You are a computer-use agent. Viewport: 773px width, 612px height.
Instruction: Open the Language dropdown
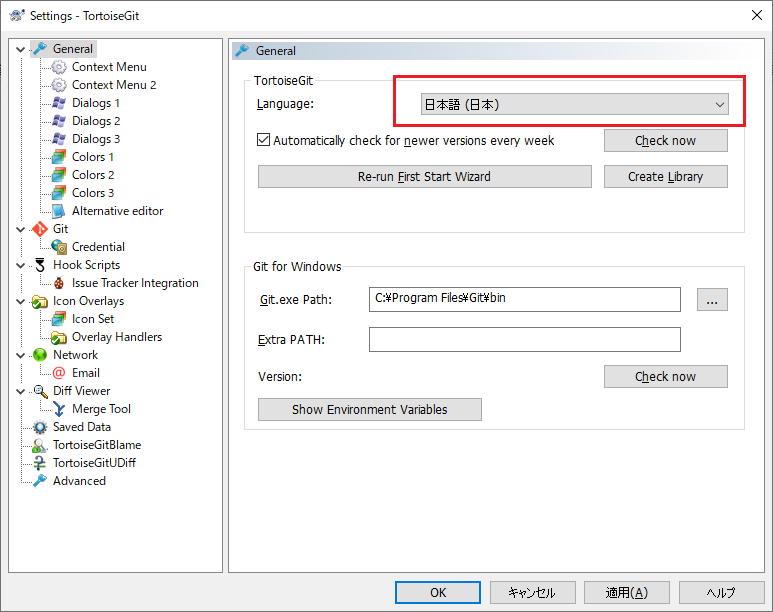tap(574, 105)
